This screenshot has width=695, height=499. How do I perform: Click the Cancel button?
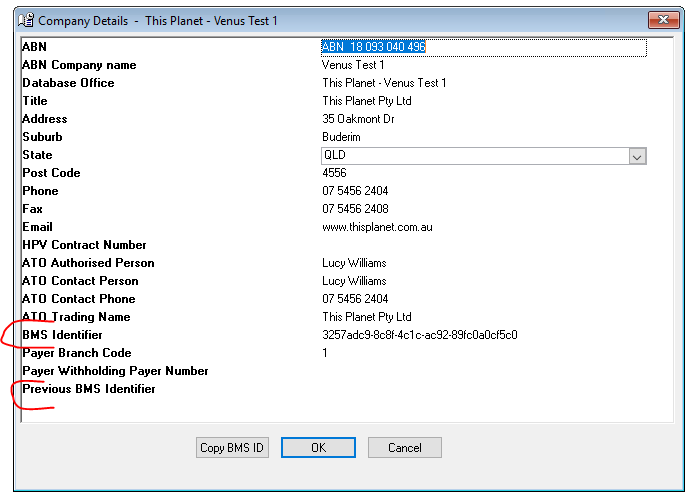point(405,448)
